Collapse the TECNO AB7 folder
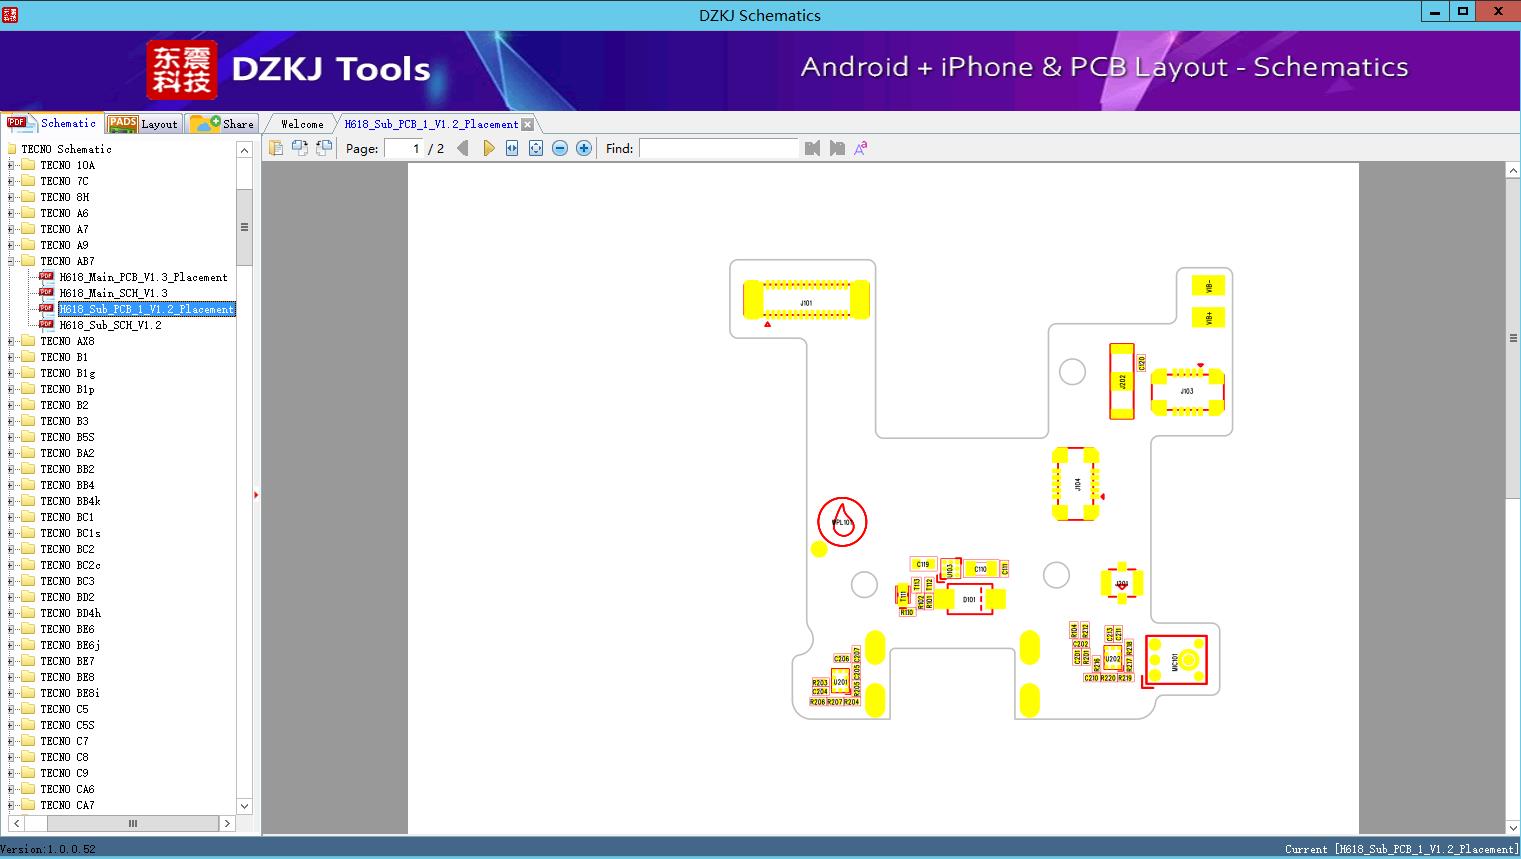 pyautogui.click(x=11, y=261)
